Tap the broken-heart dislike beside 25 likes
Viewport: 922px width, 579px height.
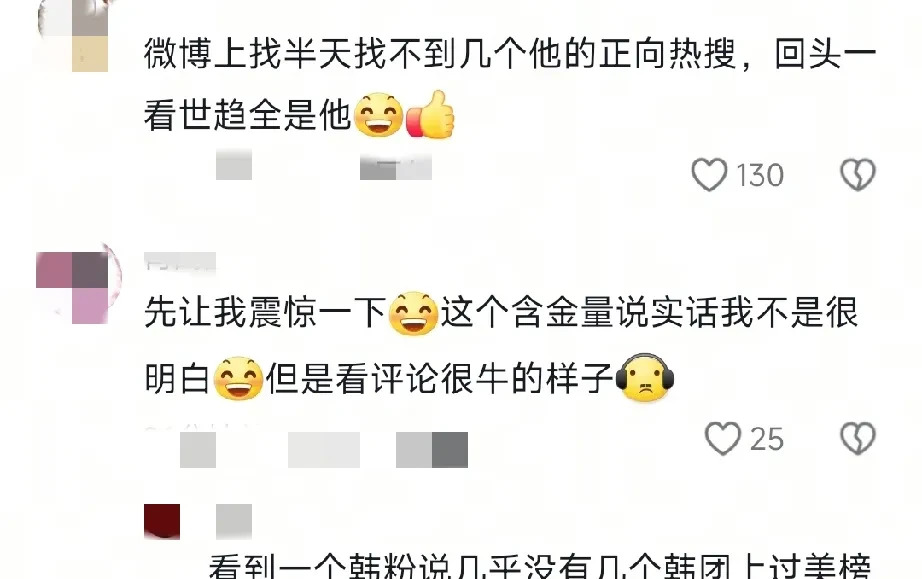[858, 439]
